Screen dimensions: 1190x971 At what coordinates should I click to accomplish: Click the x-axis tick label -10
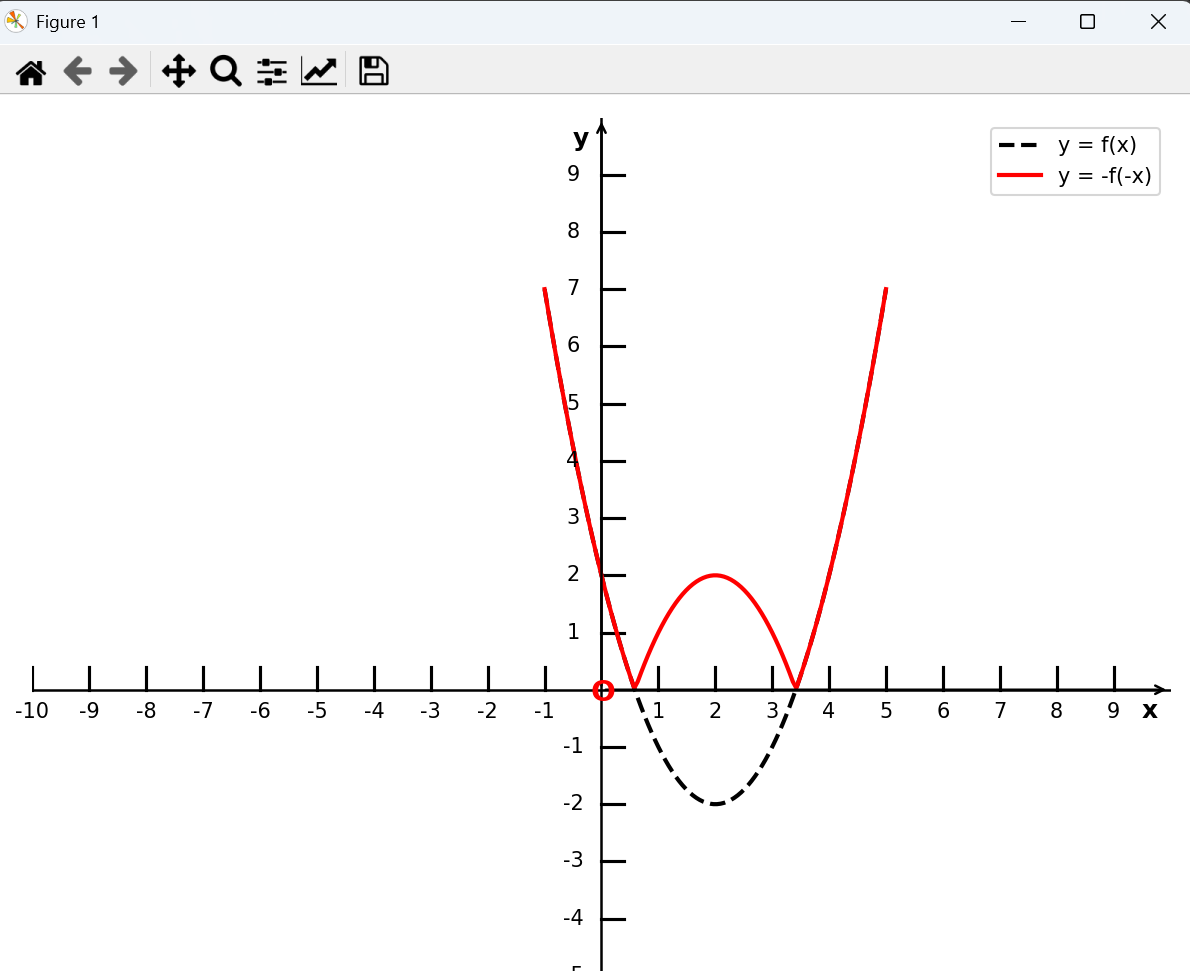[32, 711]
